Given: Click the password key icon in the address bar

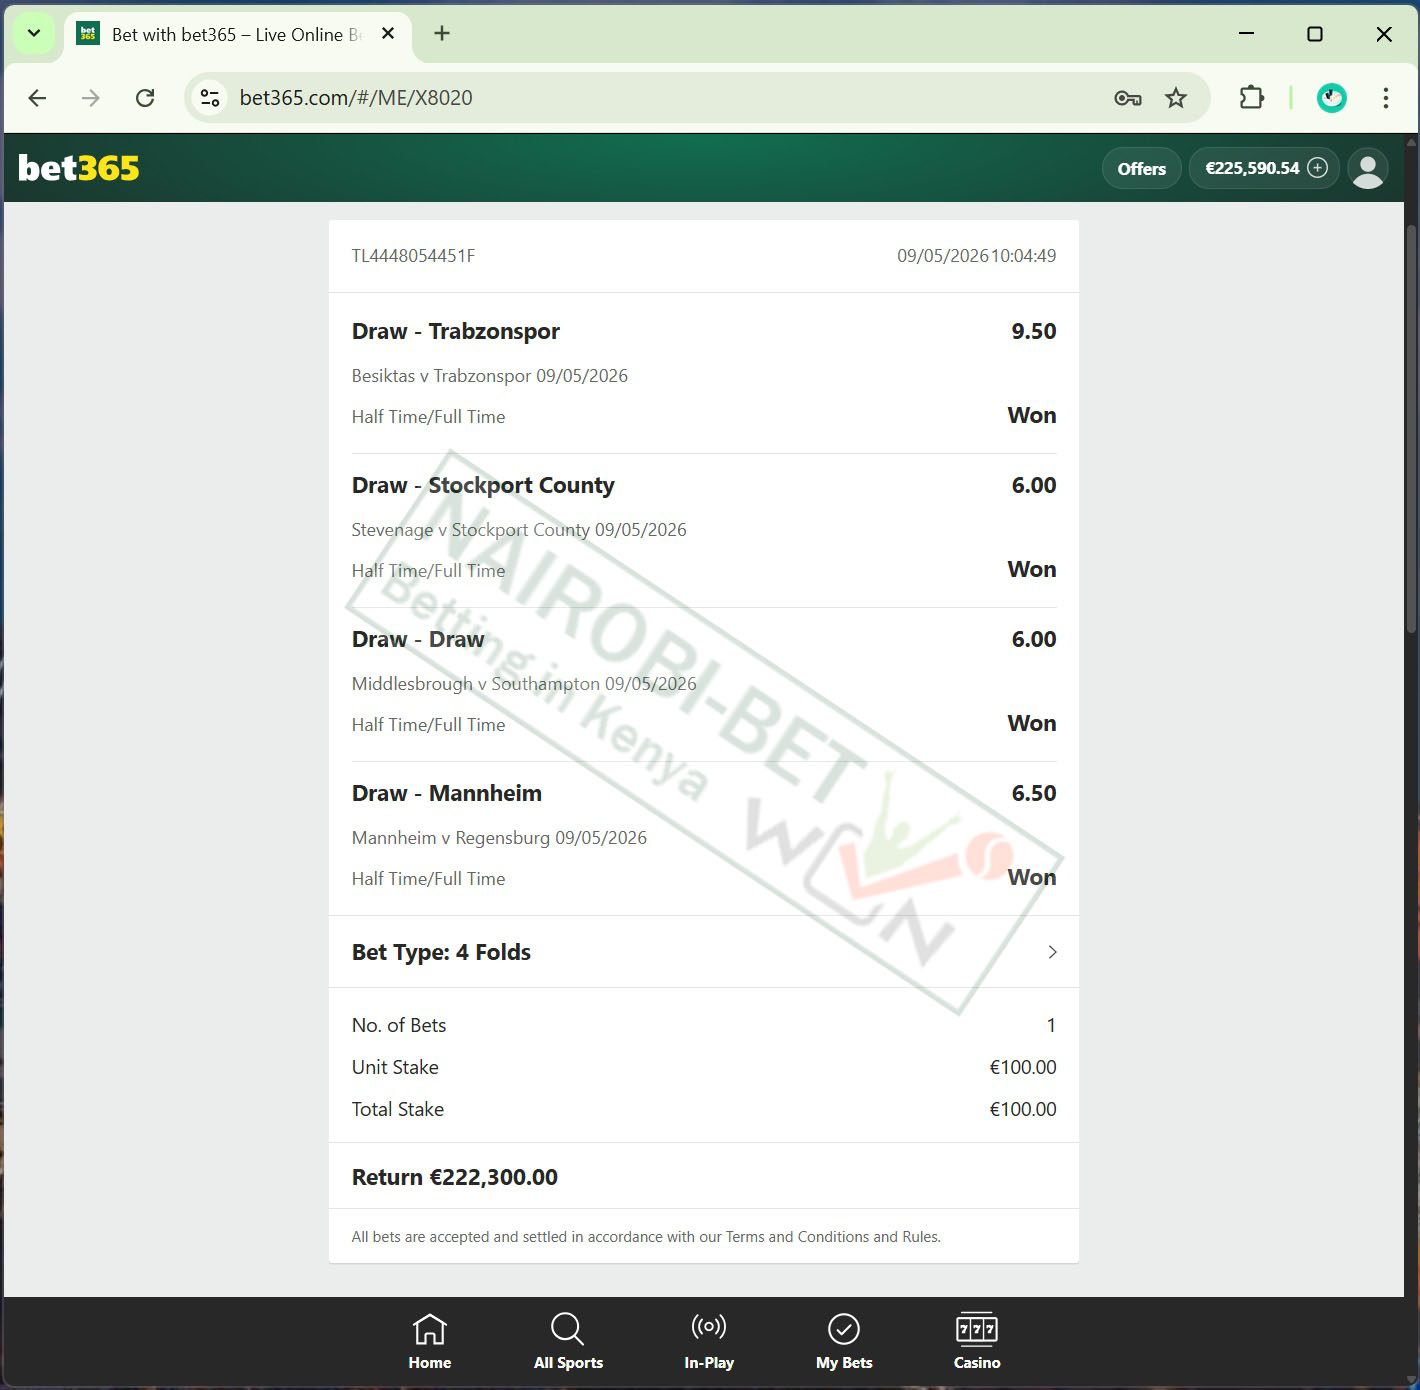Looking at the screenshot, I should [x=1128, y=98].
